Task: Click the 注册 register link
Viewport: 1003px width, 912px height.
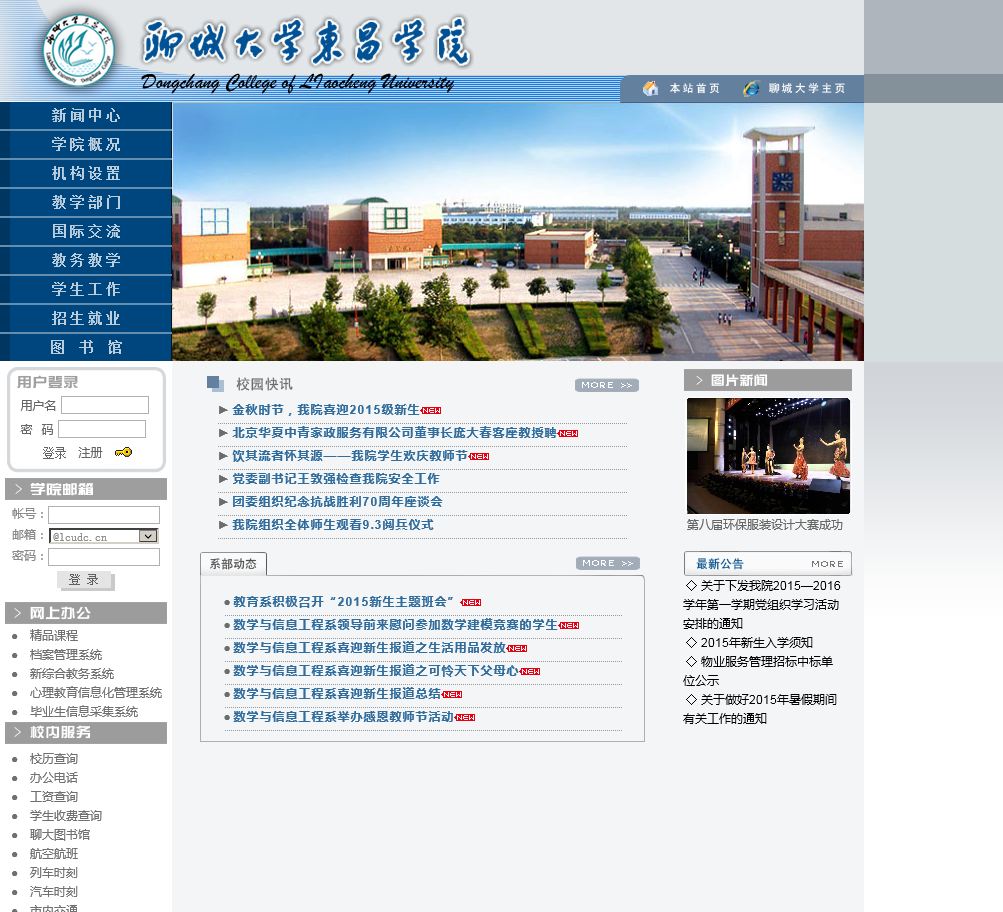Action: point(90,453)
